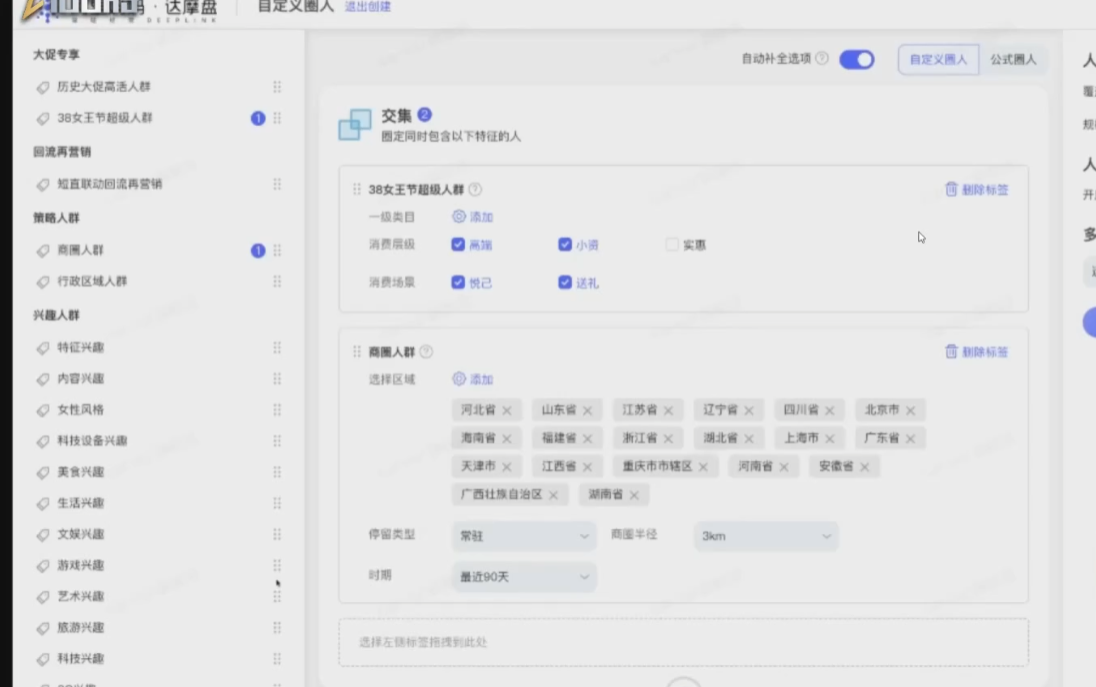Click the gear 添加 icon for 选择区域
Screen dimensions: 1096x687
pyautogui.click(x=459, y=379)
